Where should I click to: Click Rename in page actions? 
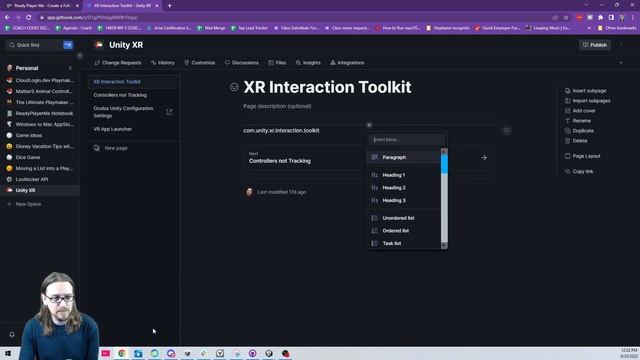point(578,121)
